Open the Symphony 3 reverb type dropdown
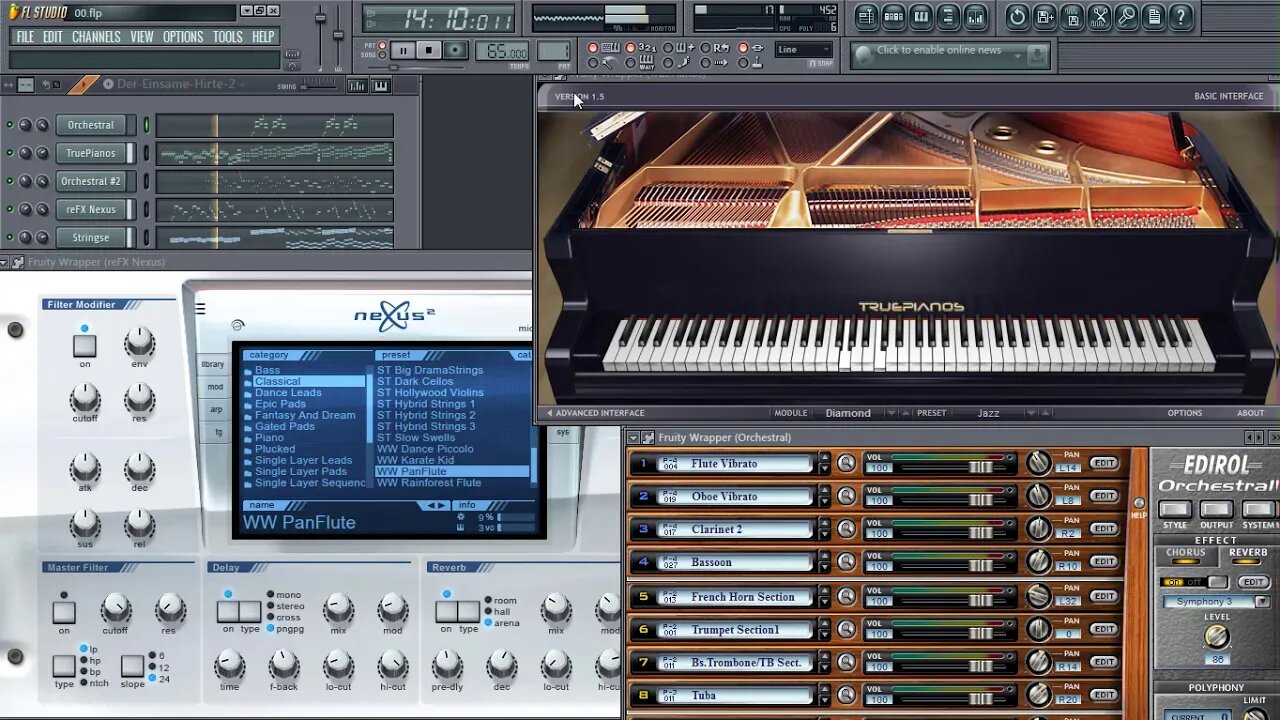 tap(1262, 602)
